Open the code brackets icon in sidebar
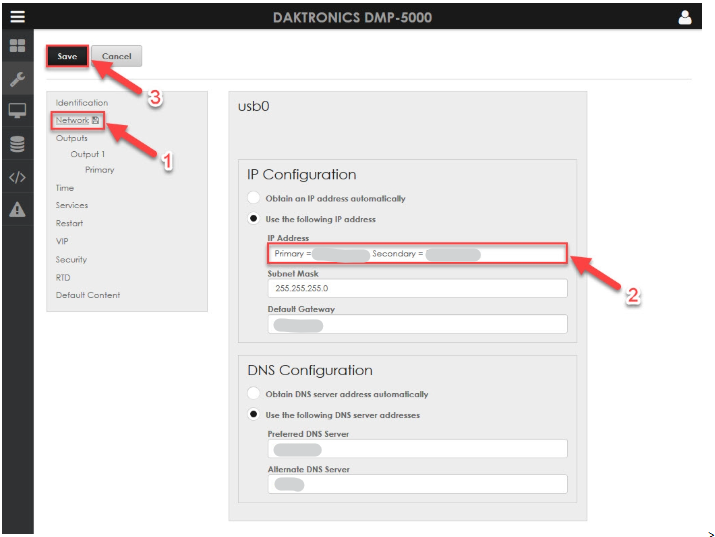This screenshot has height=537, width=715. point(16,177)
